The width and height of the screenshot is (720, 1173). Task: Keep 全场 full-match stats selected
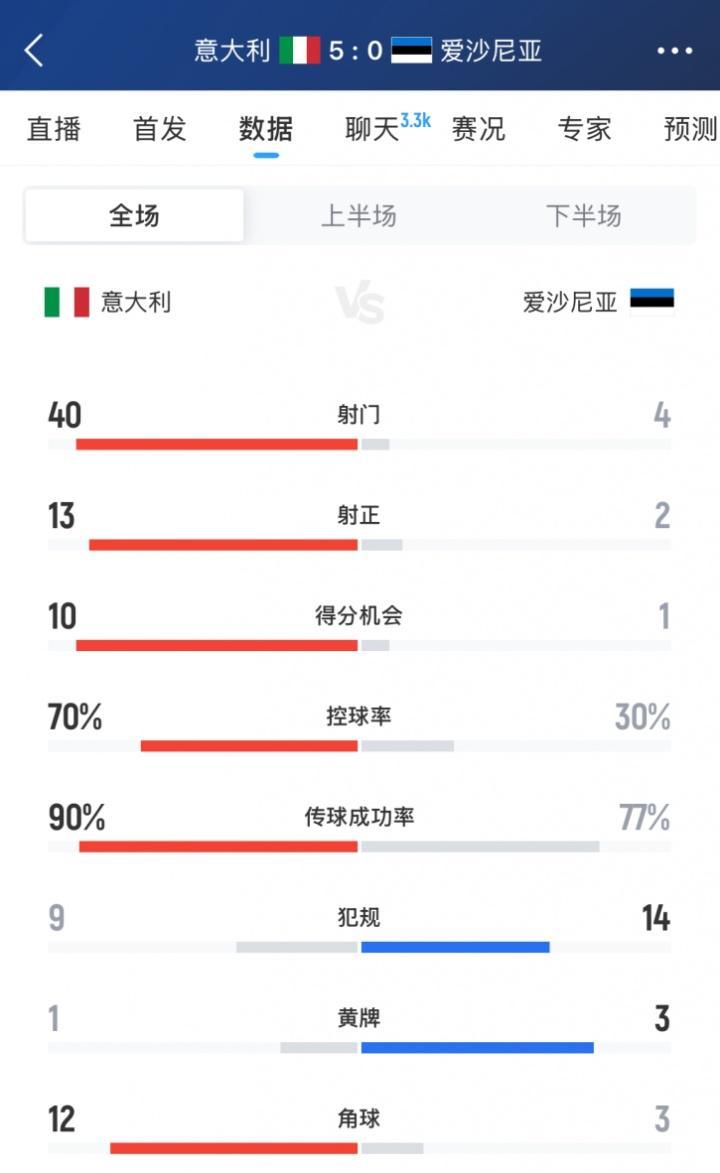pyautogui.click(x=135, y=215)
